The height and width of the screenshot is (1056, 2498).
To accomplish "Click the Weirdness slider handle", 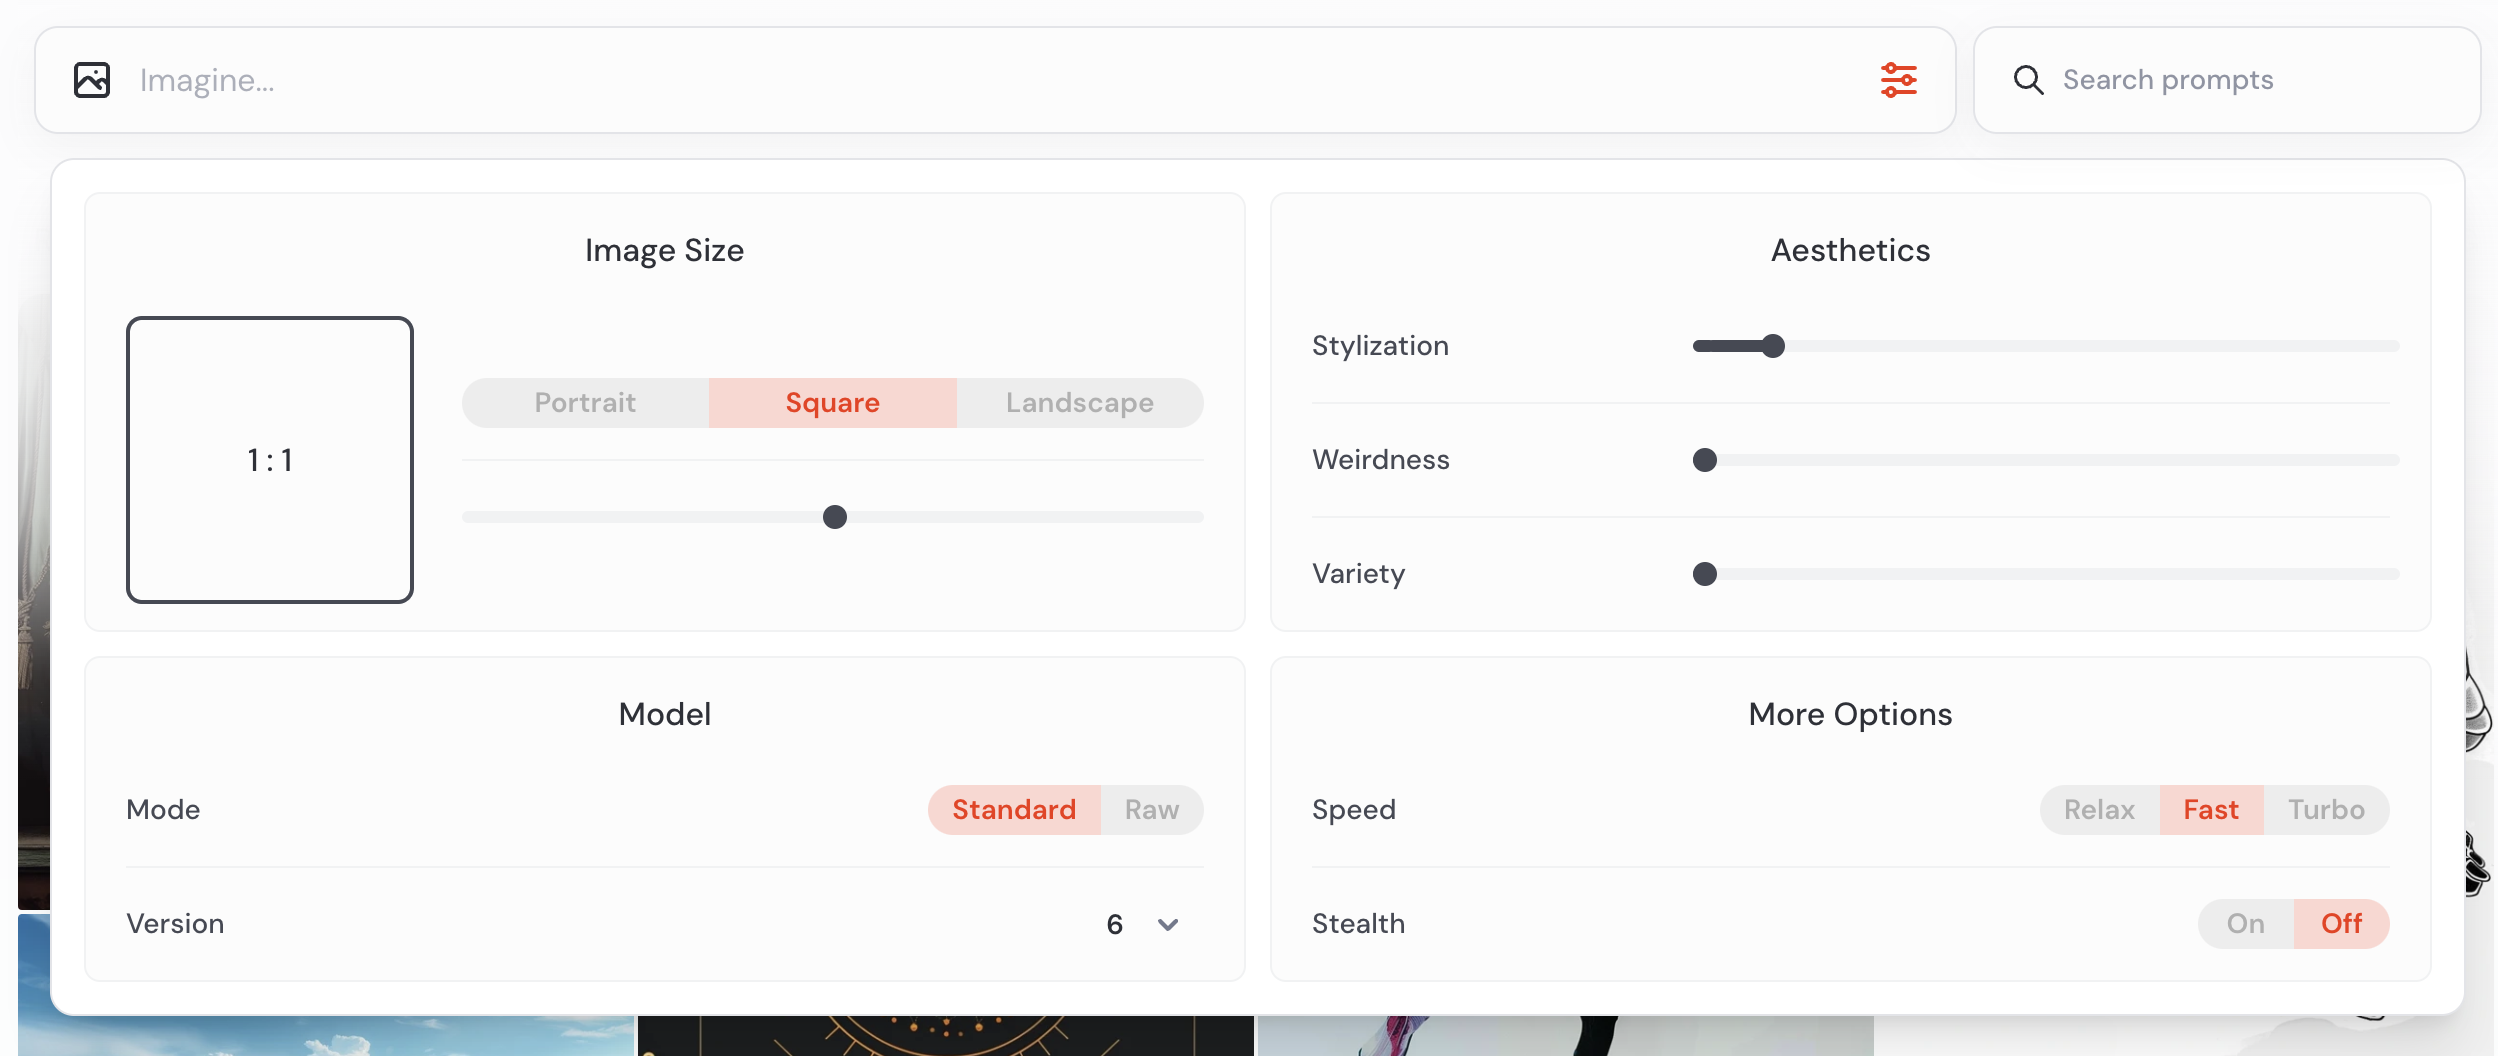I will tap(1705, 460).
